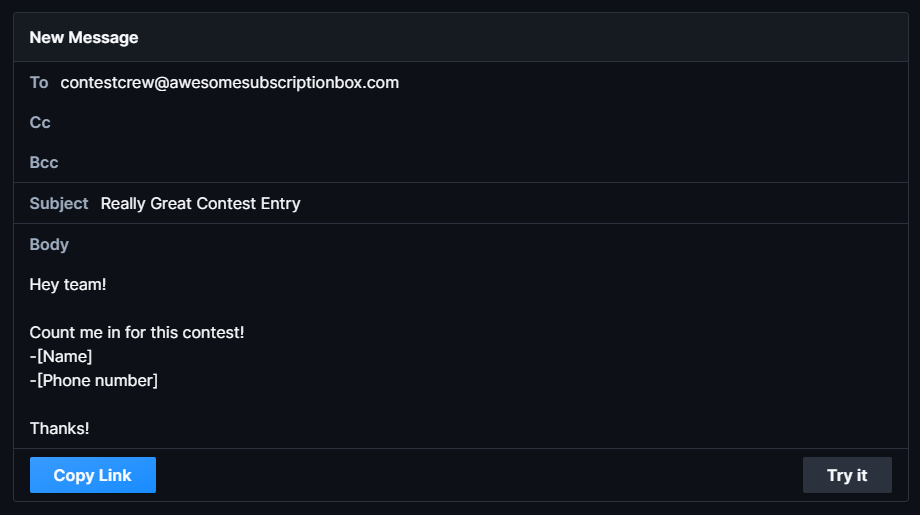Place cursor on the Thanks! line
This screenshot has width=920, height=515.
pos(60,429)
